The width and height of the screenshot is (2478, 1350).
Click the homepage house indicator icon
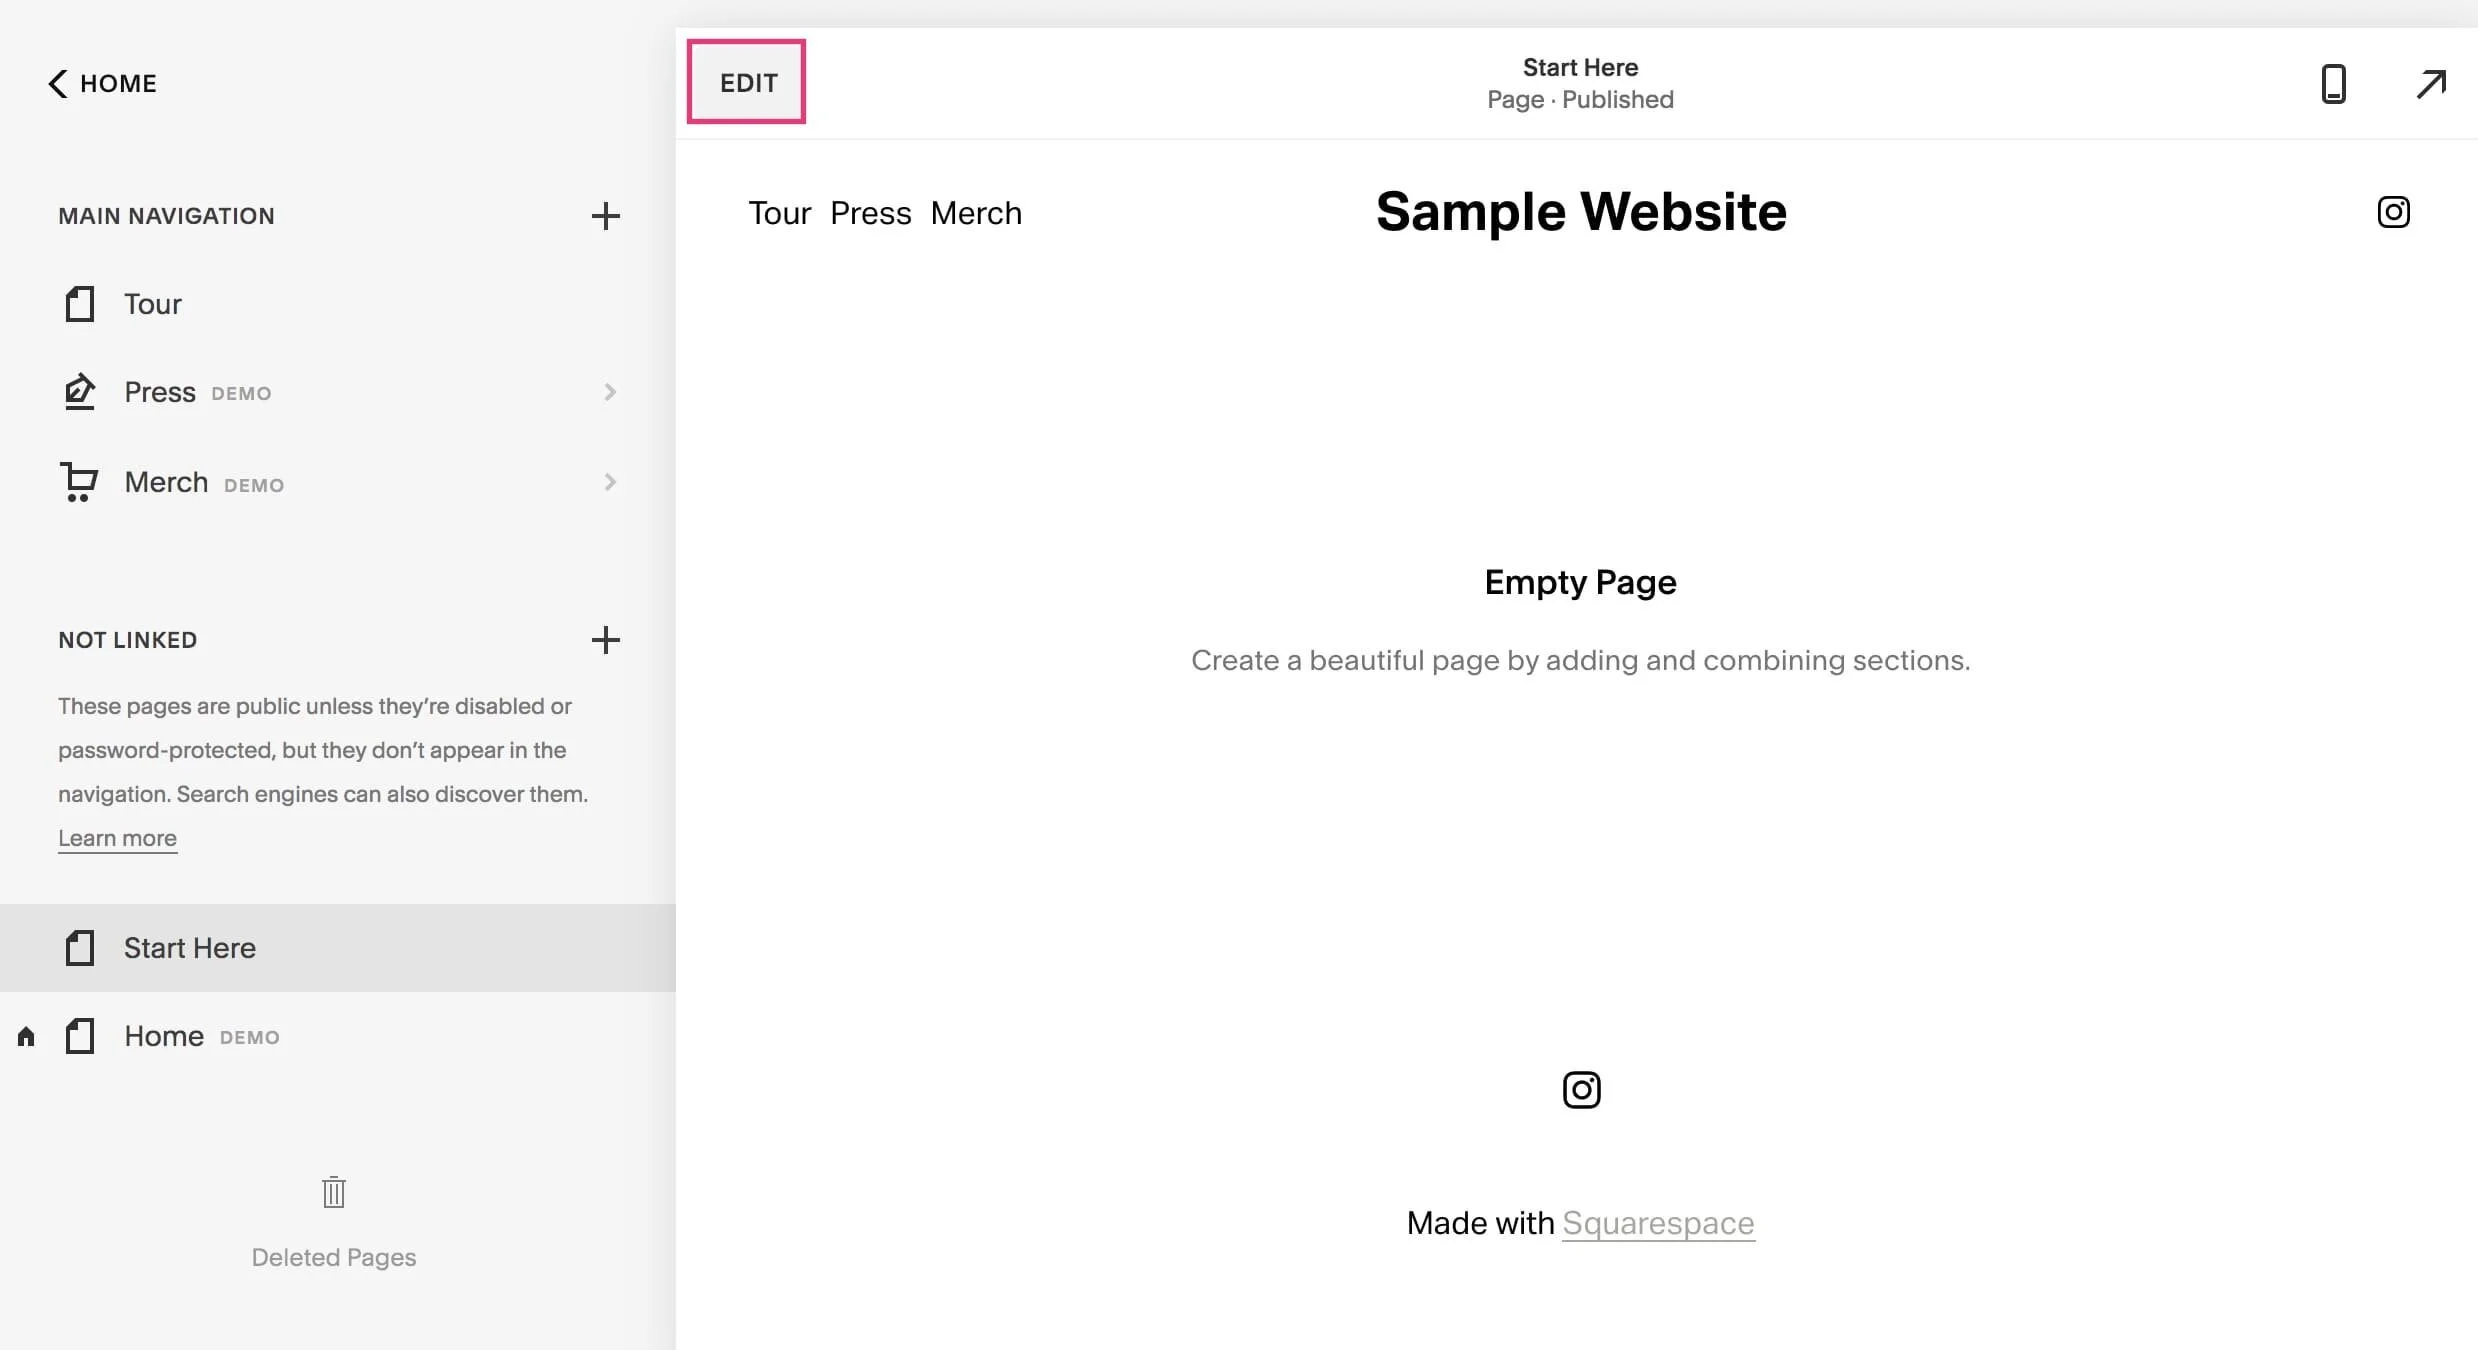click(x=27, y=1036)
